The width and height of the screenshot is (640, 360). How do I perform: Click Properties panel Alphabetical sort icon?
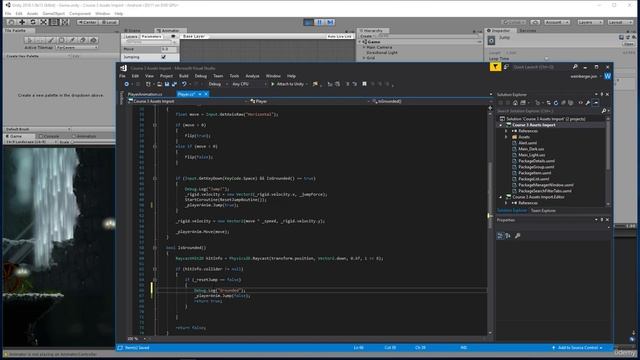pos(508,236)
